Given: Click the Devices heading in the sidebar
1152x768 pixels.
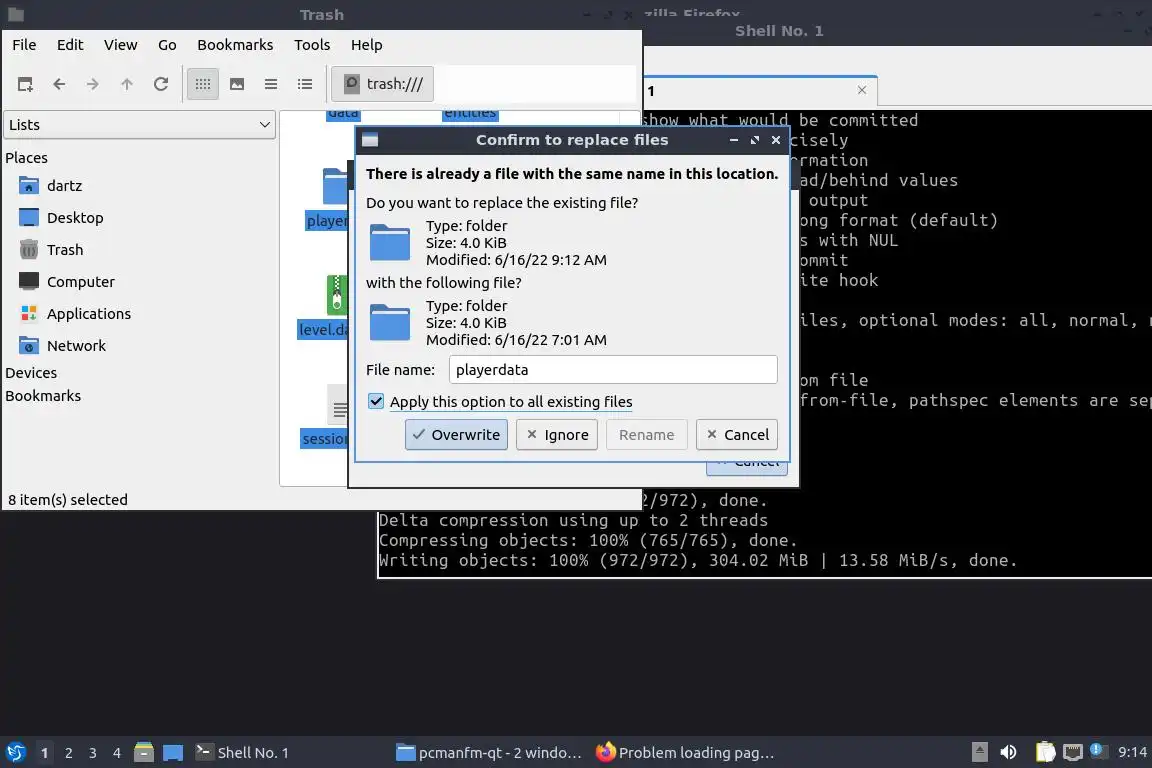Looking at the screenshot, I should (x=31, y=373).
